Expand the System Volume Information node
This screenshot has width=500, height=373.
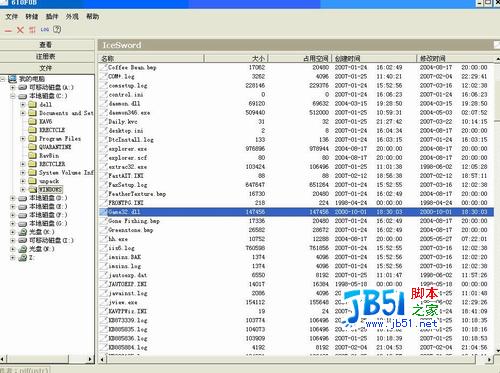[23, 172]
